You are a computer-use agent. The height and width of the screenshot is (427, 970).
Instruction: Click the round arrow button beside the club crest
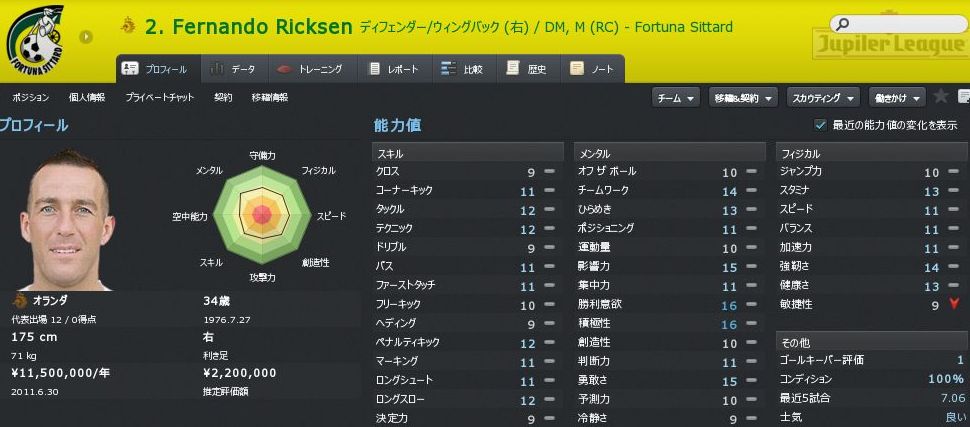(86, 37)
